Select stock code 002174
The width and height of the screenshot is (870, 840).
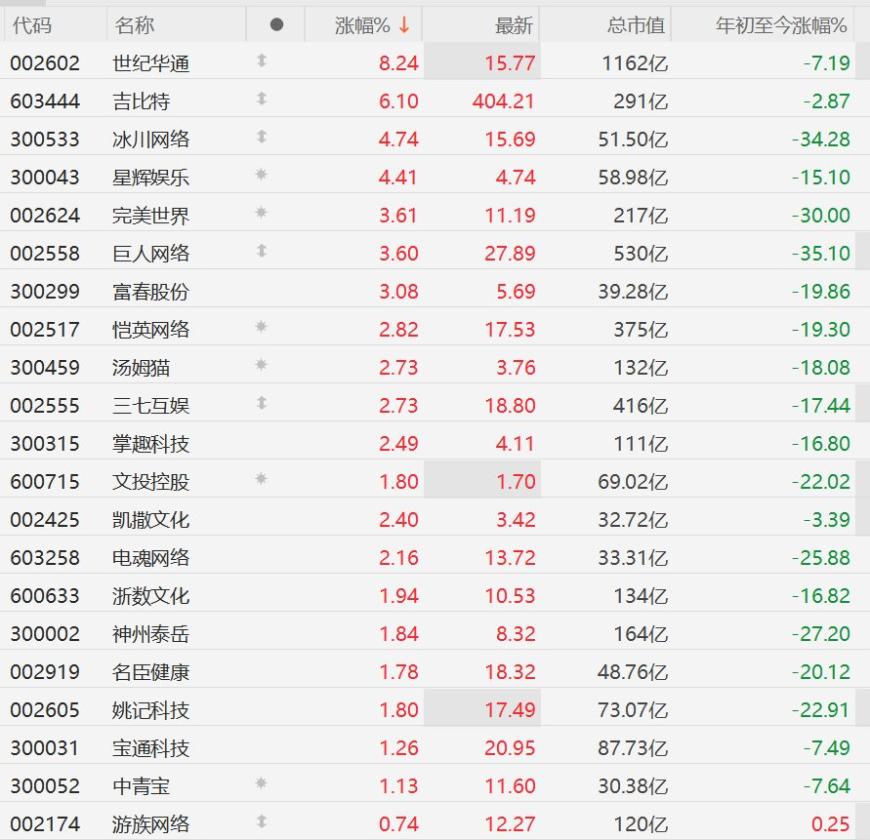click(45, 824)
